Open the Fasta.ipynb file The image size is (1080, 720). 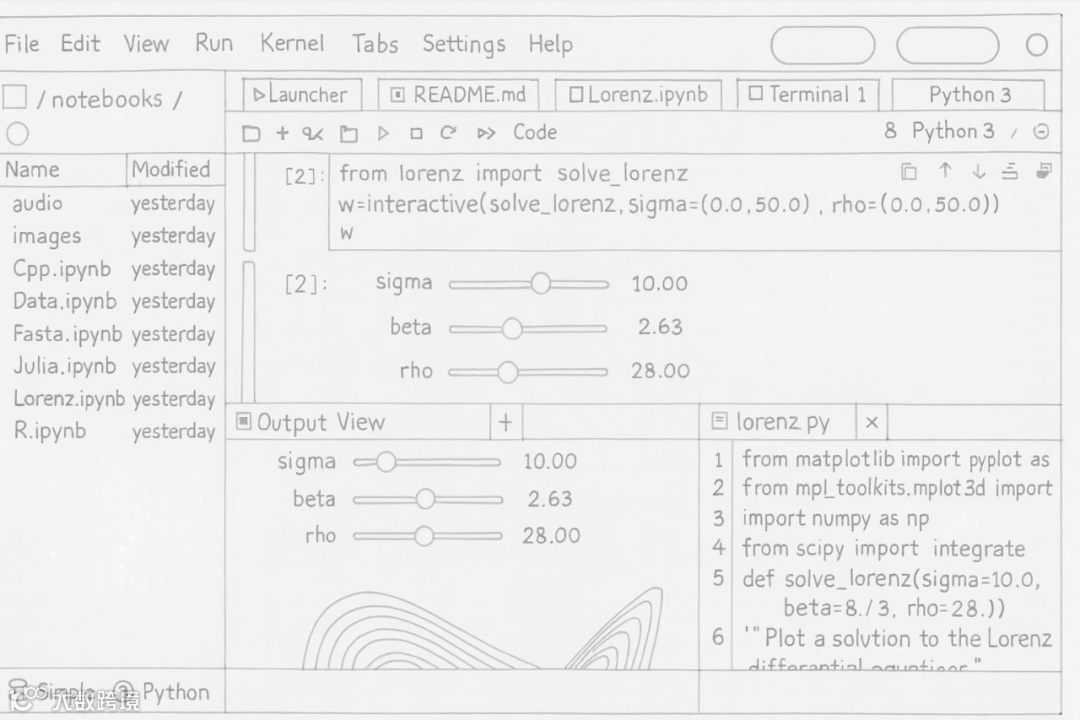113,334
